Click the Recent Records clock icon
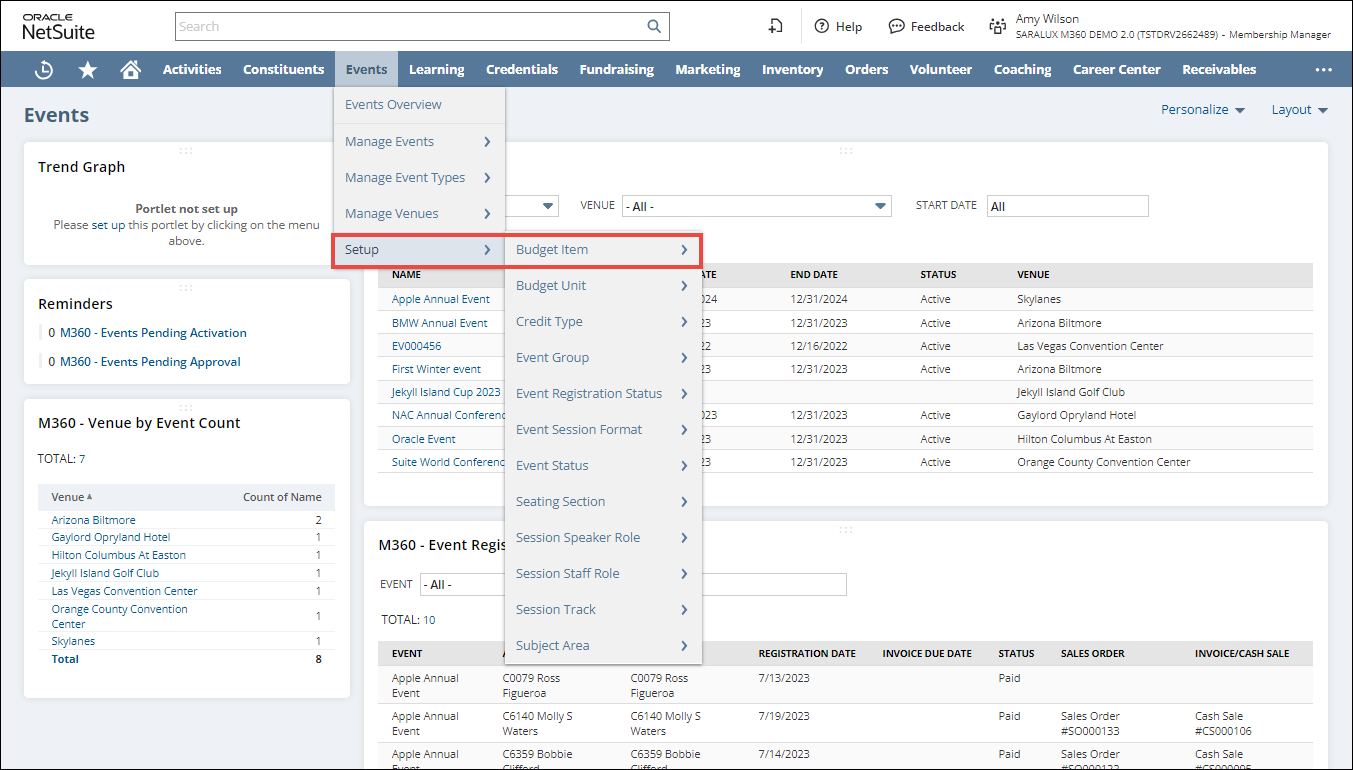The height and width of the screenshot is (770, 1353). pos(44,70)
